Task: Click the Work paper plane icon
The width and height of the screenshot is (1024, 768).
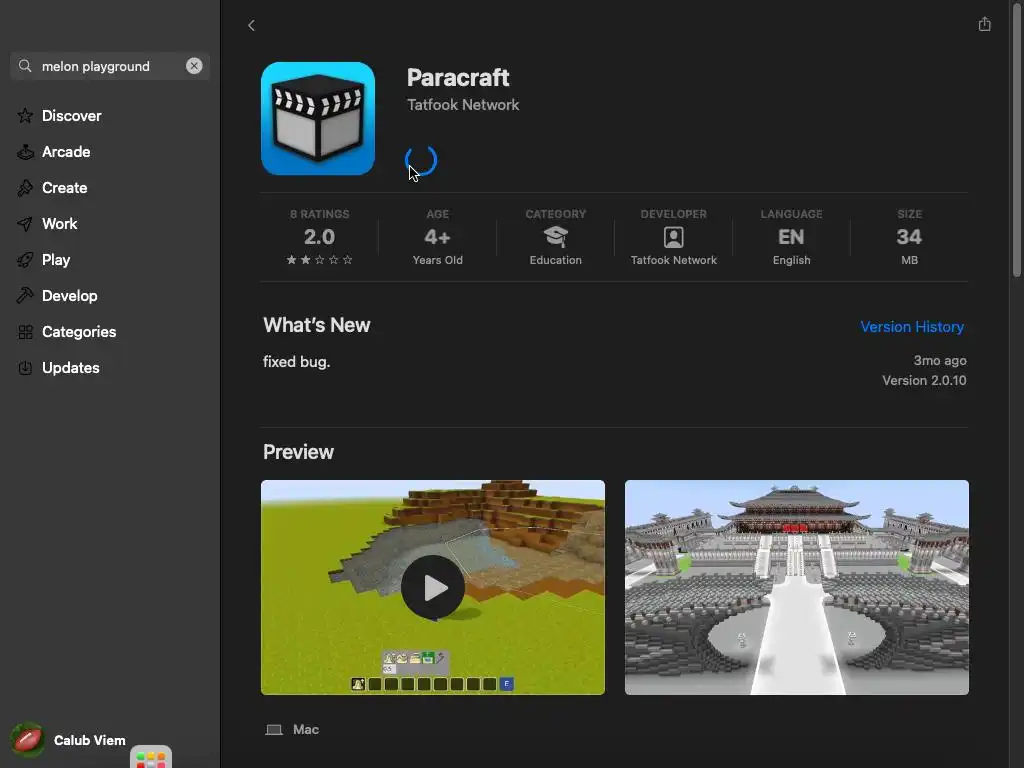Action: 25,224
